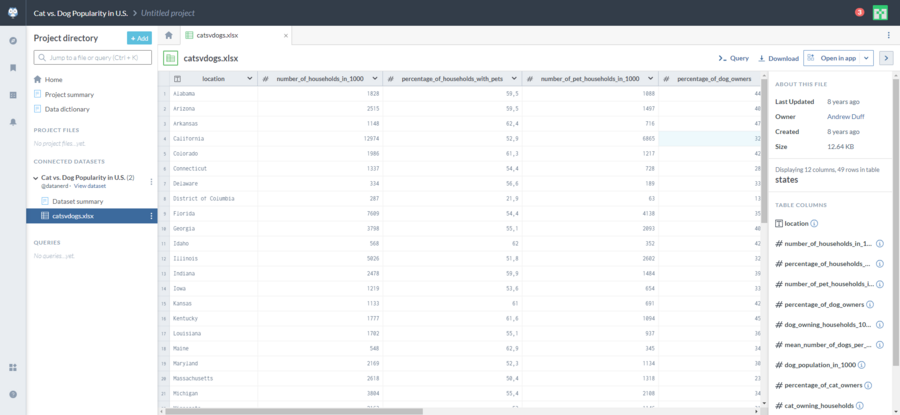Follow the View dataset link
Screen dimensions: 900x415
click(x=90, y=186)
